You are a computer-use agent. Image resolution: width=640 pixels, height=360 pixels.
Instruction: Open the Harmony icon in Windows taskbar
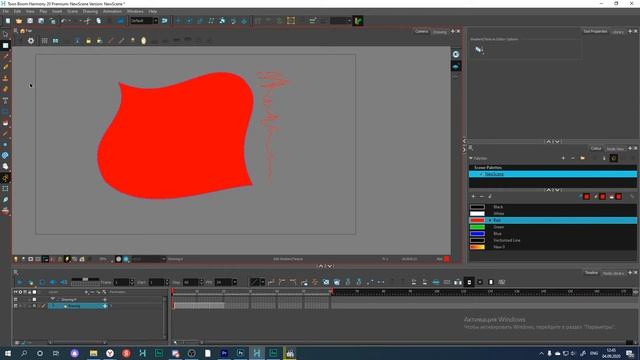[257, 353]
